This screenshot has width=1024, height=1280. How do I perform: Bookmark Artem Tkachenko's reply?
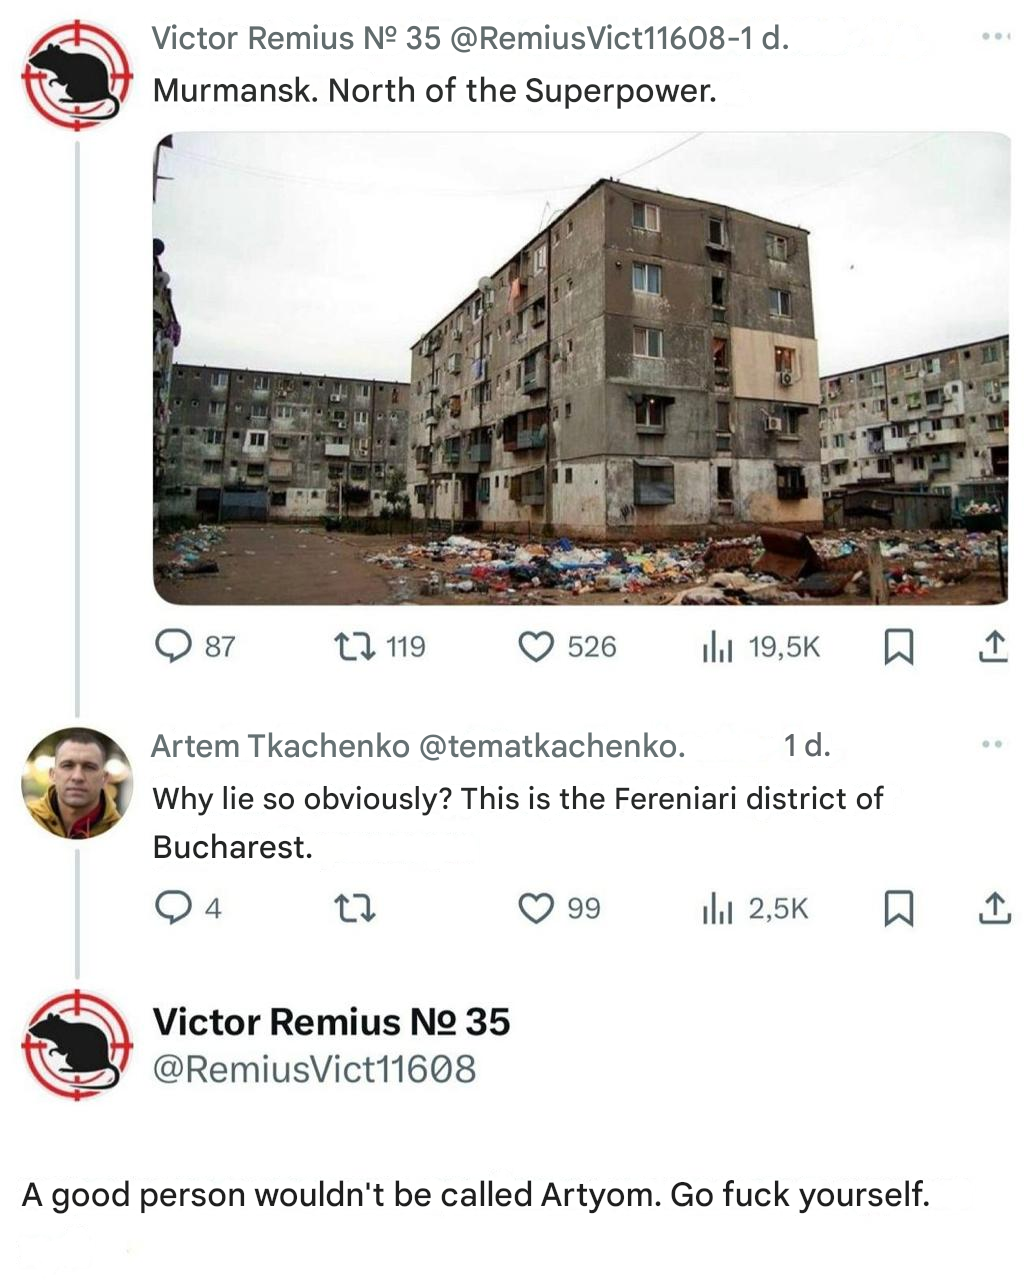click(x=898, y=909)
